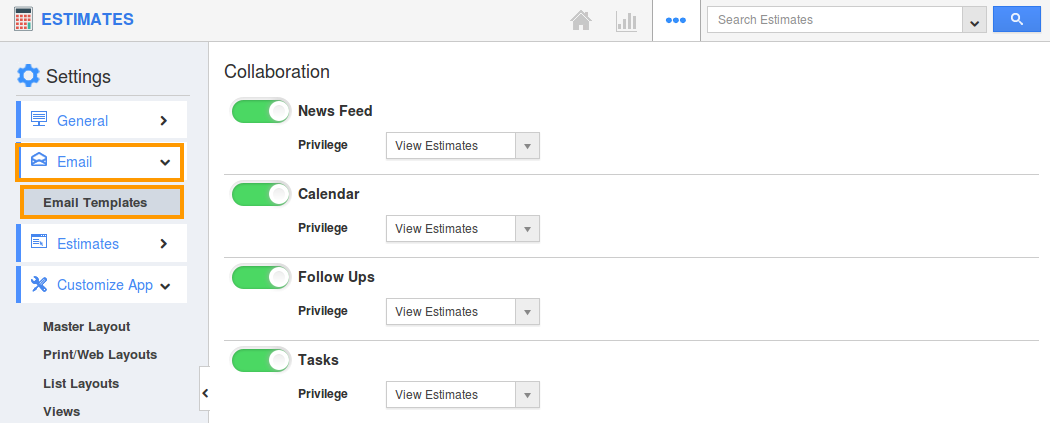
Task: Click the blue search magnifier button
Action: coord(1017,19)
